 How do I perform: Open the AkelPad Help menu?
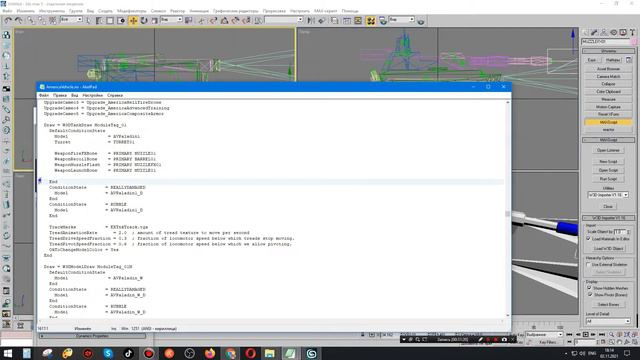point(115,95)
